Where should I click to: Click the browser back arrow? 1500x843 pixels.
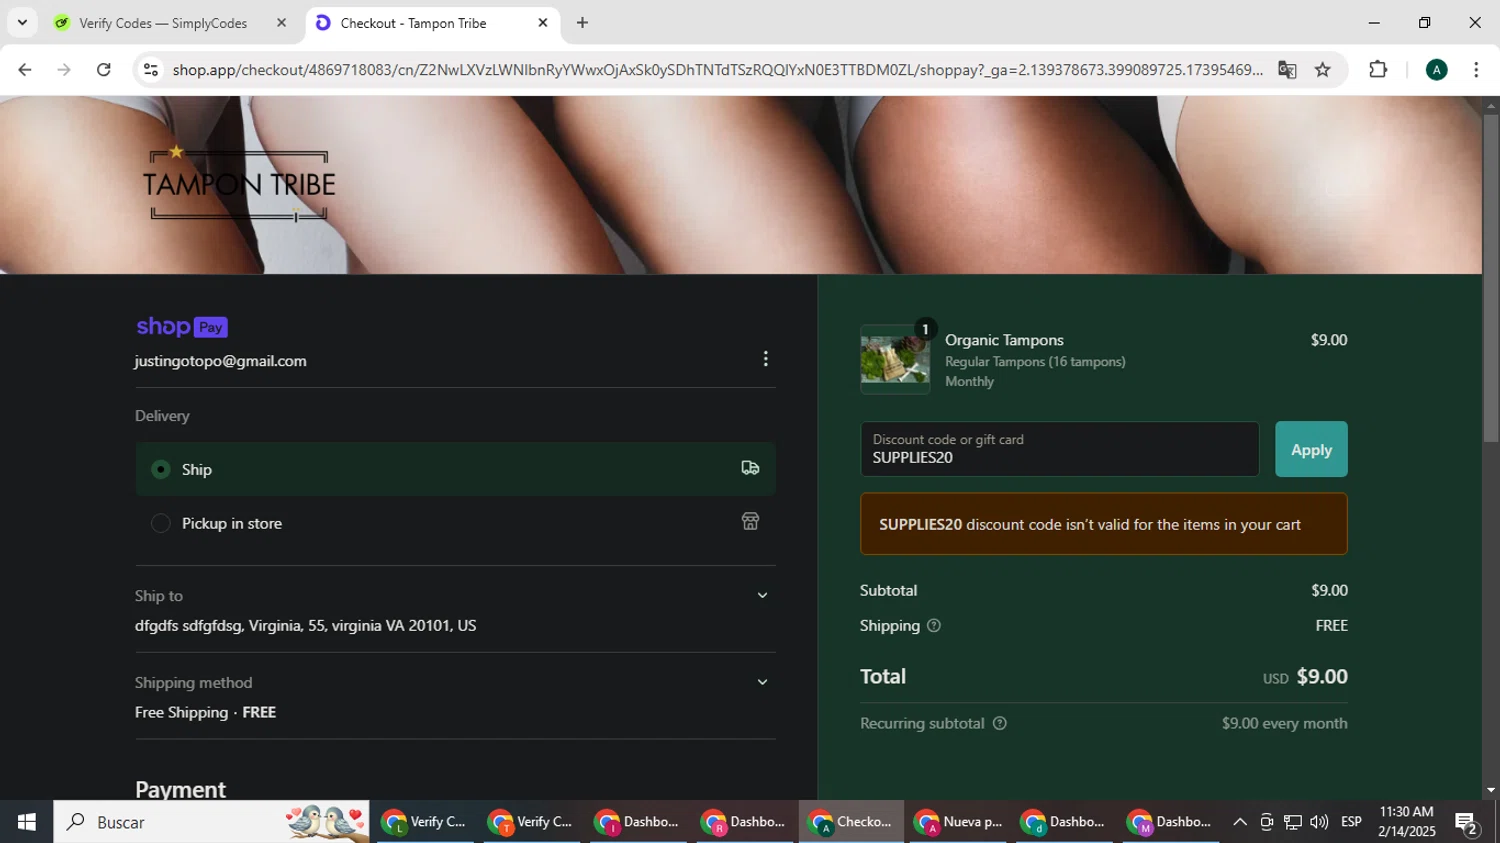pyautogui.click(x=25, y=69)
